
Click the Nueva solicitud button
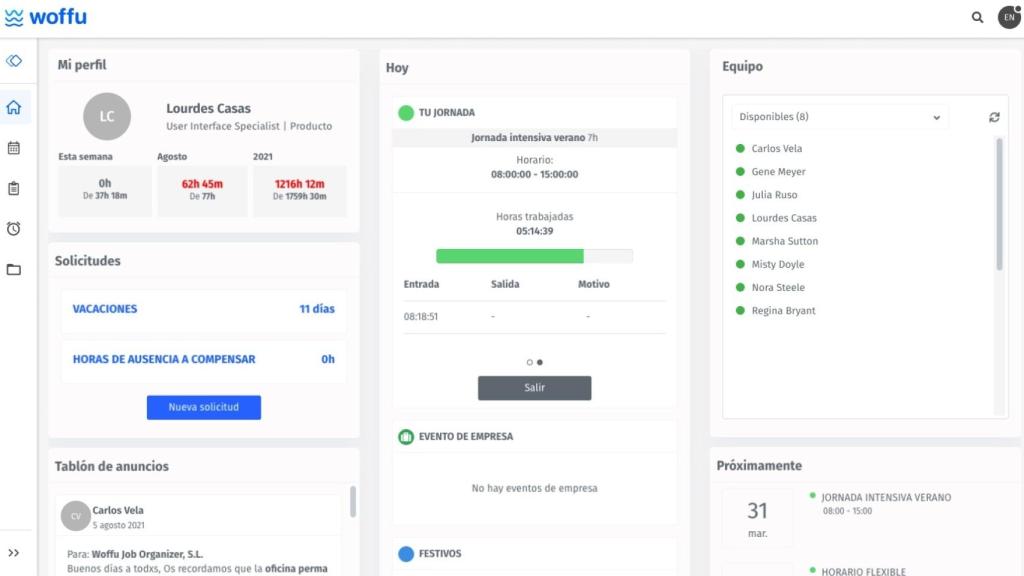tap(204, 407)
